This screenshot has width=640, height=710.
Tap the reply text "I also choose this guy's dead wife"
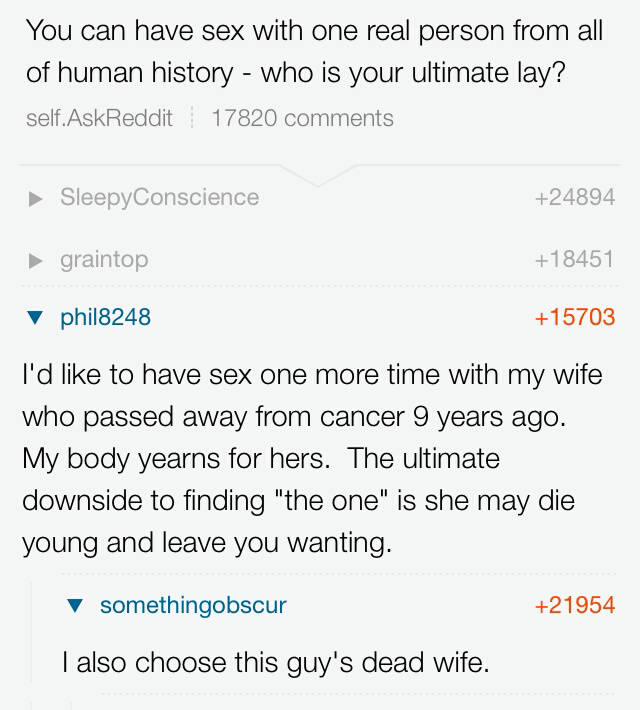[x=275, y=662]
